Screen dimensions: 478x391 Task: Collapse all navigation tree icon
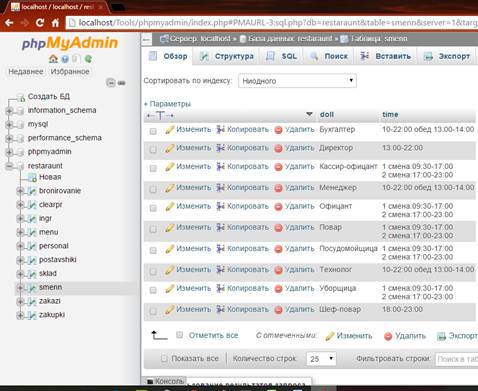pos(111,82)
